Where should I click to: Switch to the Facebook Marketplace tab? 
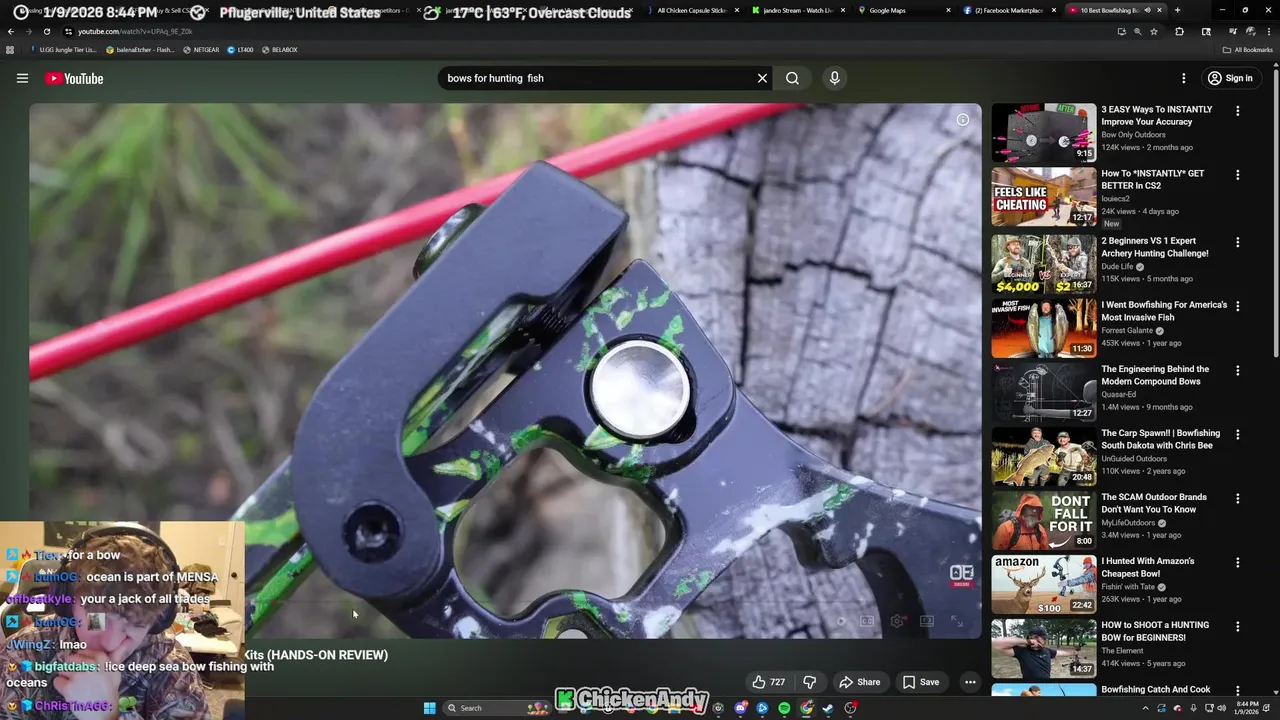pos(1010,10)
